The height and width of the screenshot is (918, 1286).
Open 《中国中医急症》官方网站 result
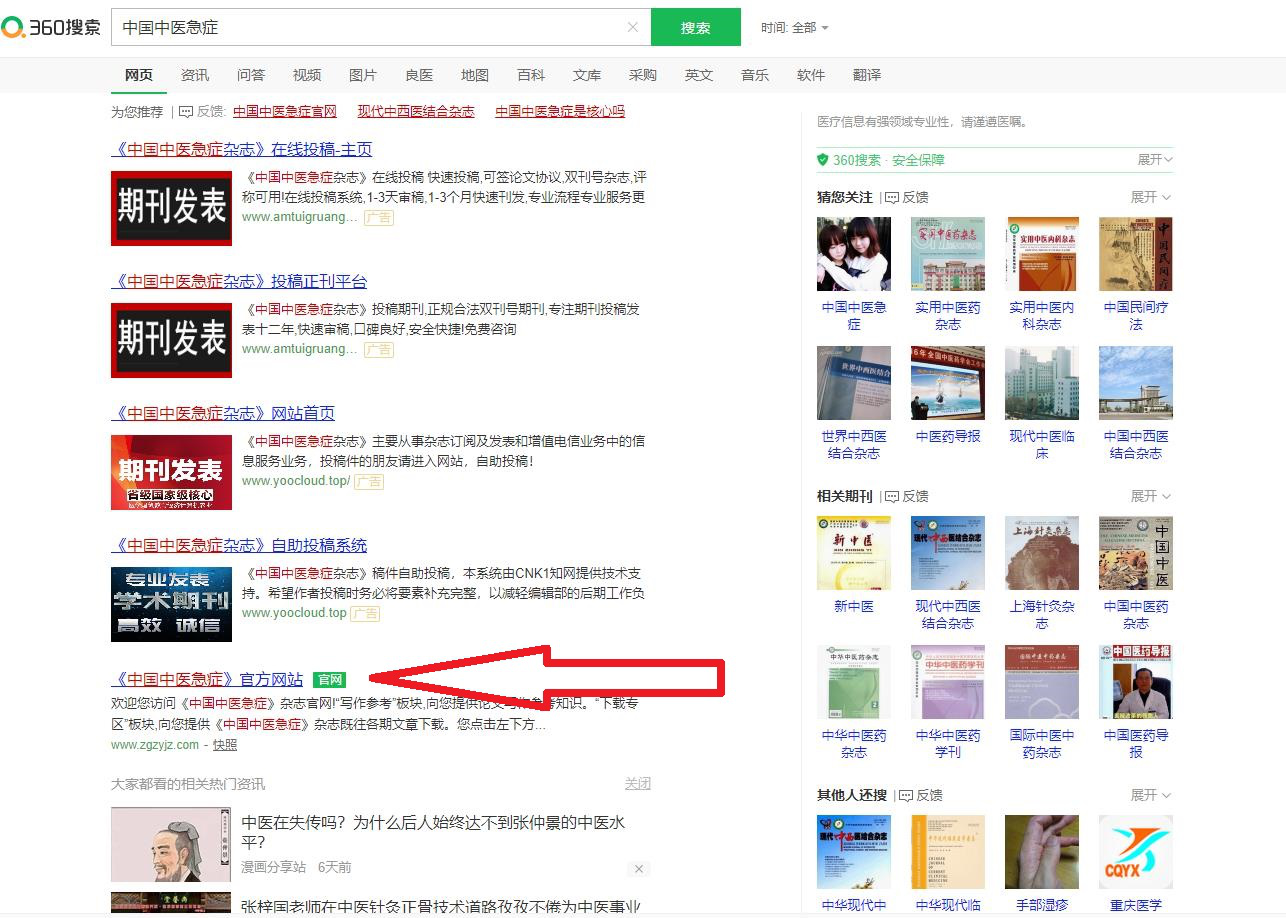[207, 679]
